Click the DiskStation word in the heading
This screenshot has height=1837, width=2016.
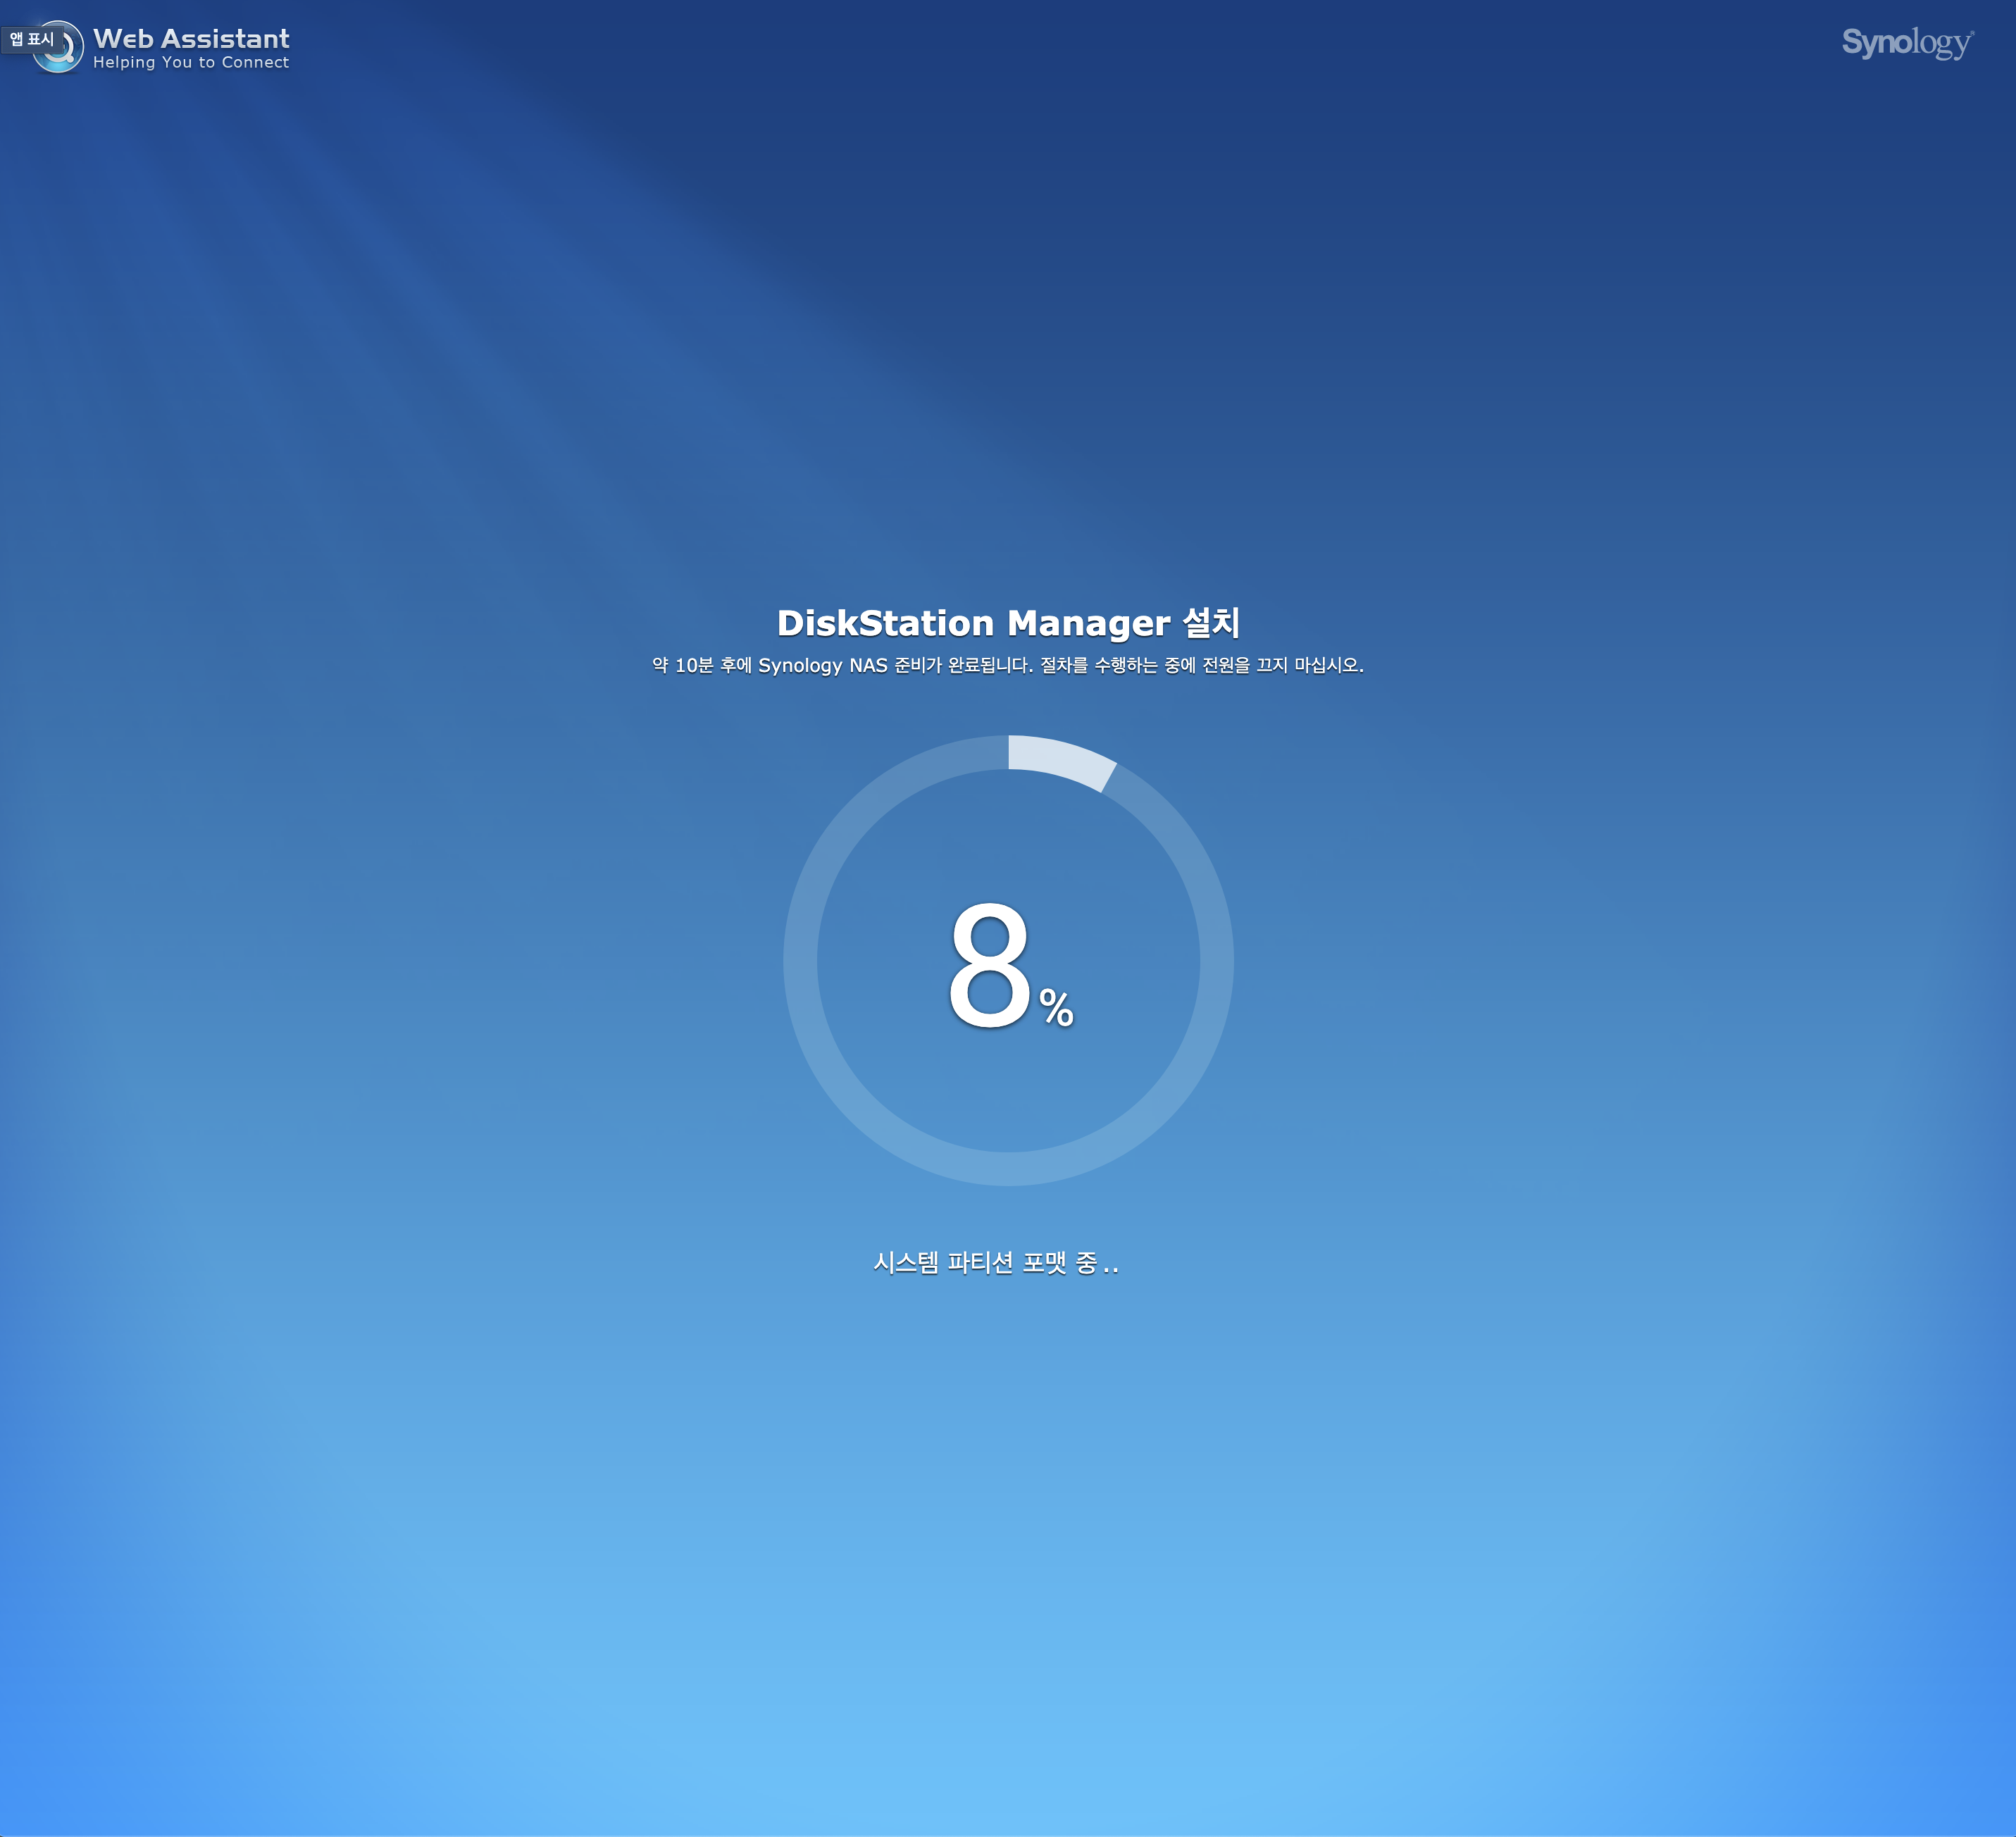pyautogui.click(x=885, y=623)
